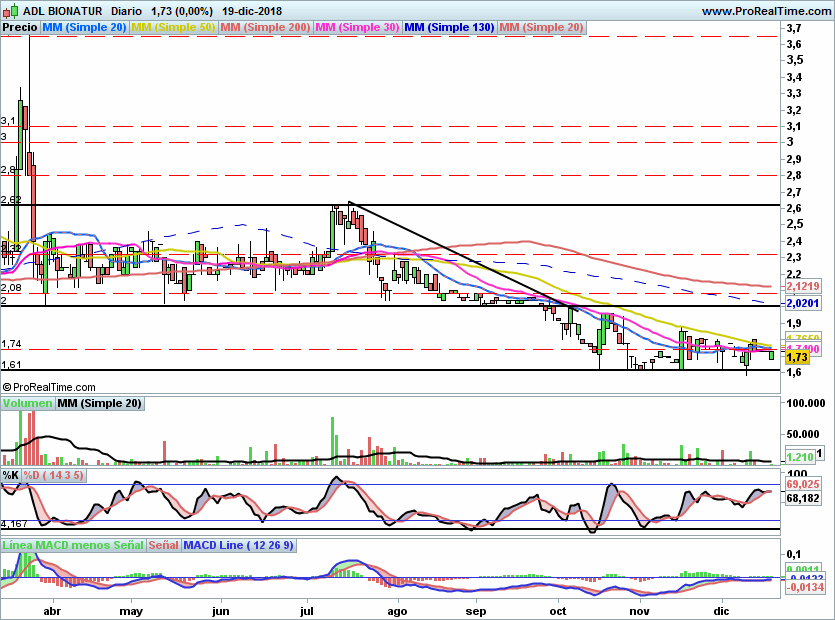Click the dark blue MM (Simple 130) label
The image size is (835, 620).
(x=449, y=27)
